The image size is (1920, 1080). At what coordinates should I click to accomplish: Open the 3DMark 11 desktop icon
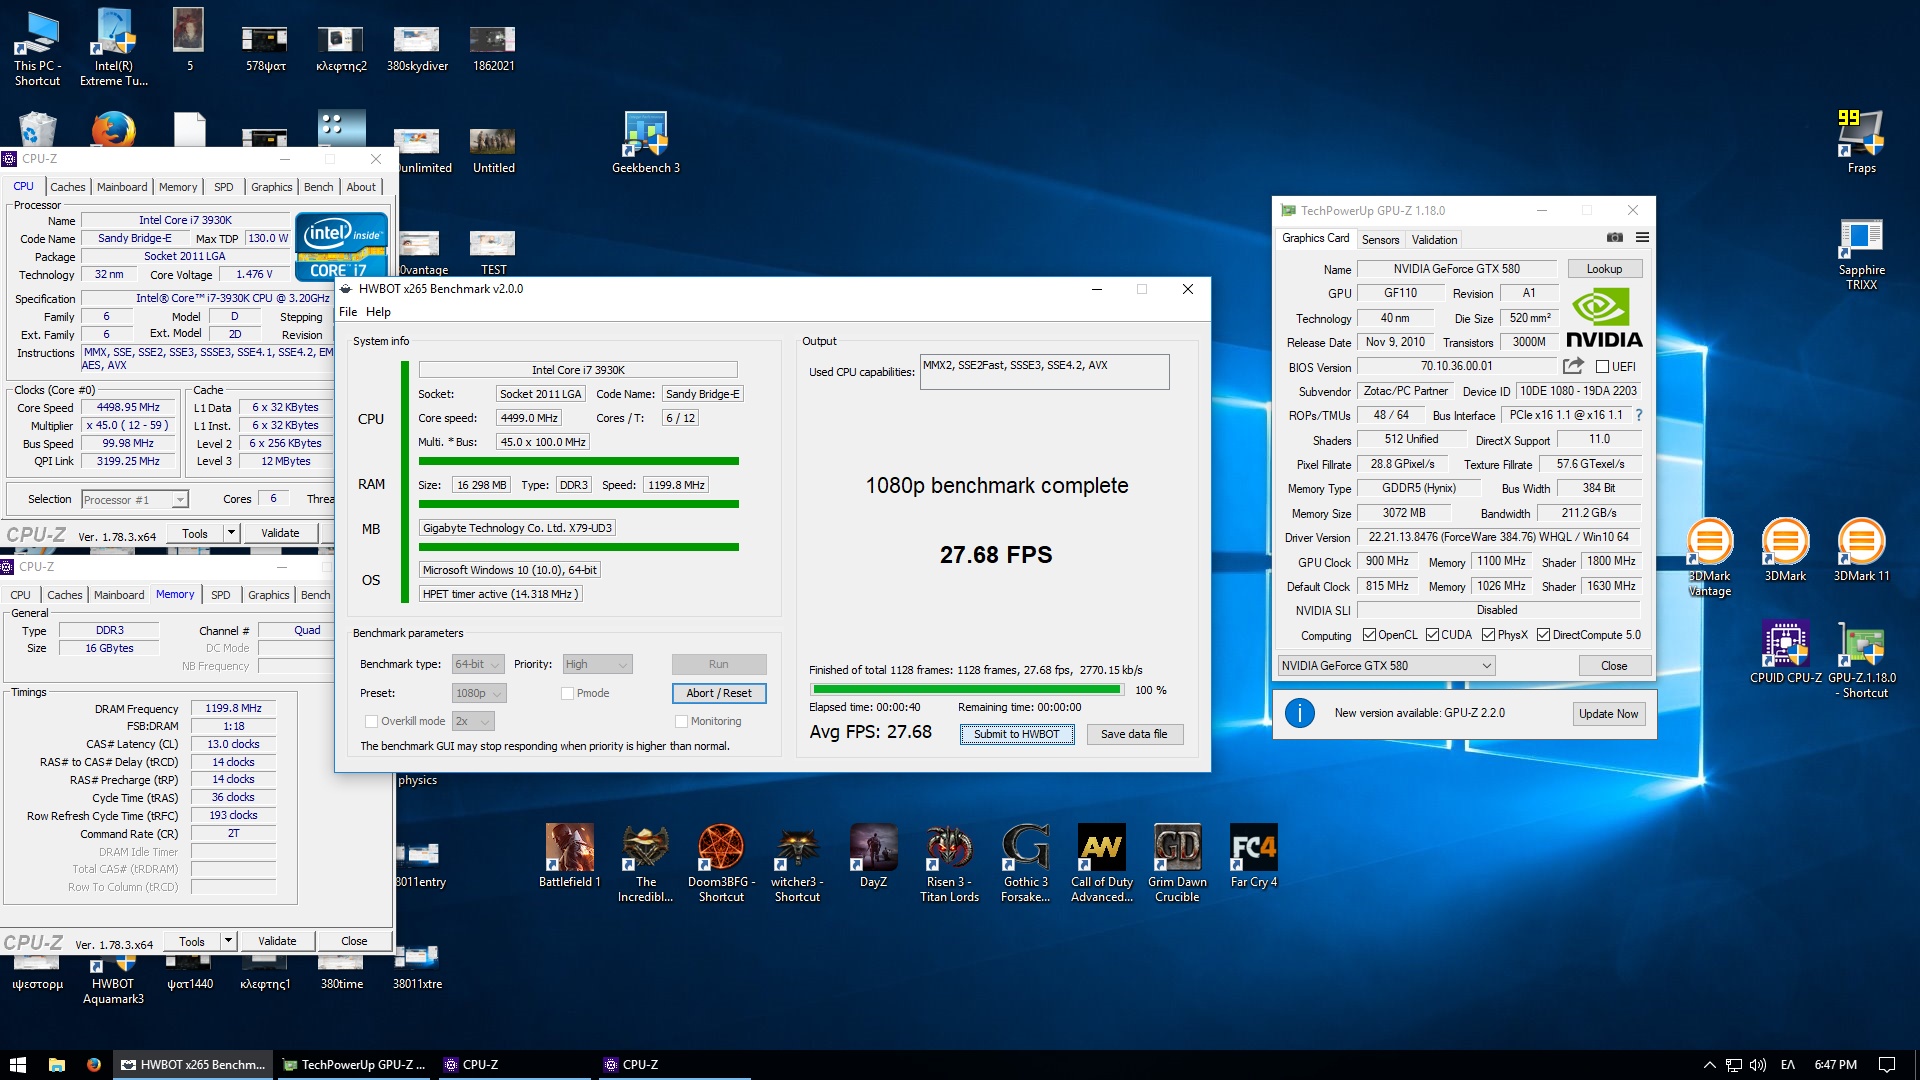(1861, 549)
